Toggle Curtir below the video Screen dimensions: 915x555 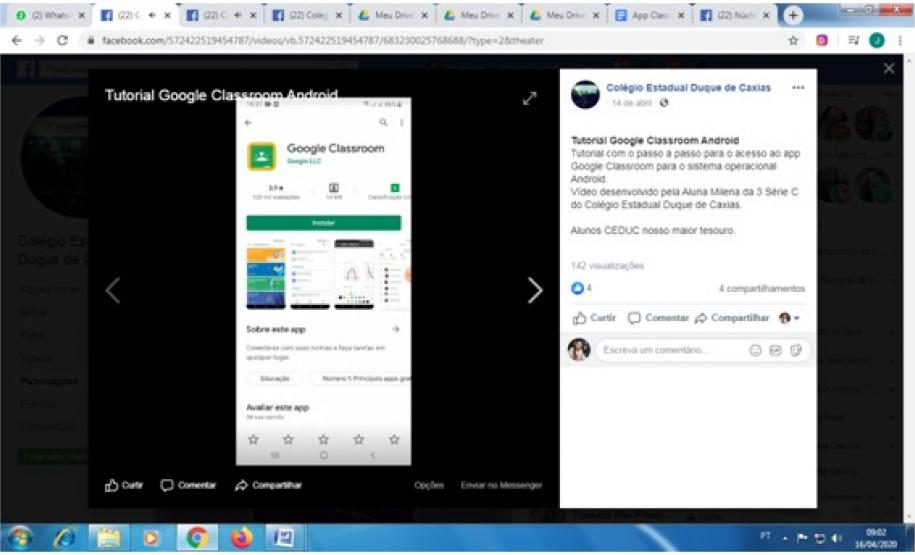click(124, 485)
